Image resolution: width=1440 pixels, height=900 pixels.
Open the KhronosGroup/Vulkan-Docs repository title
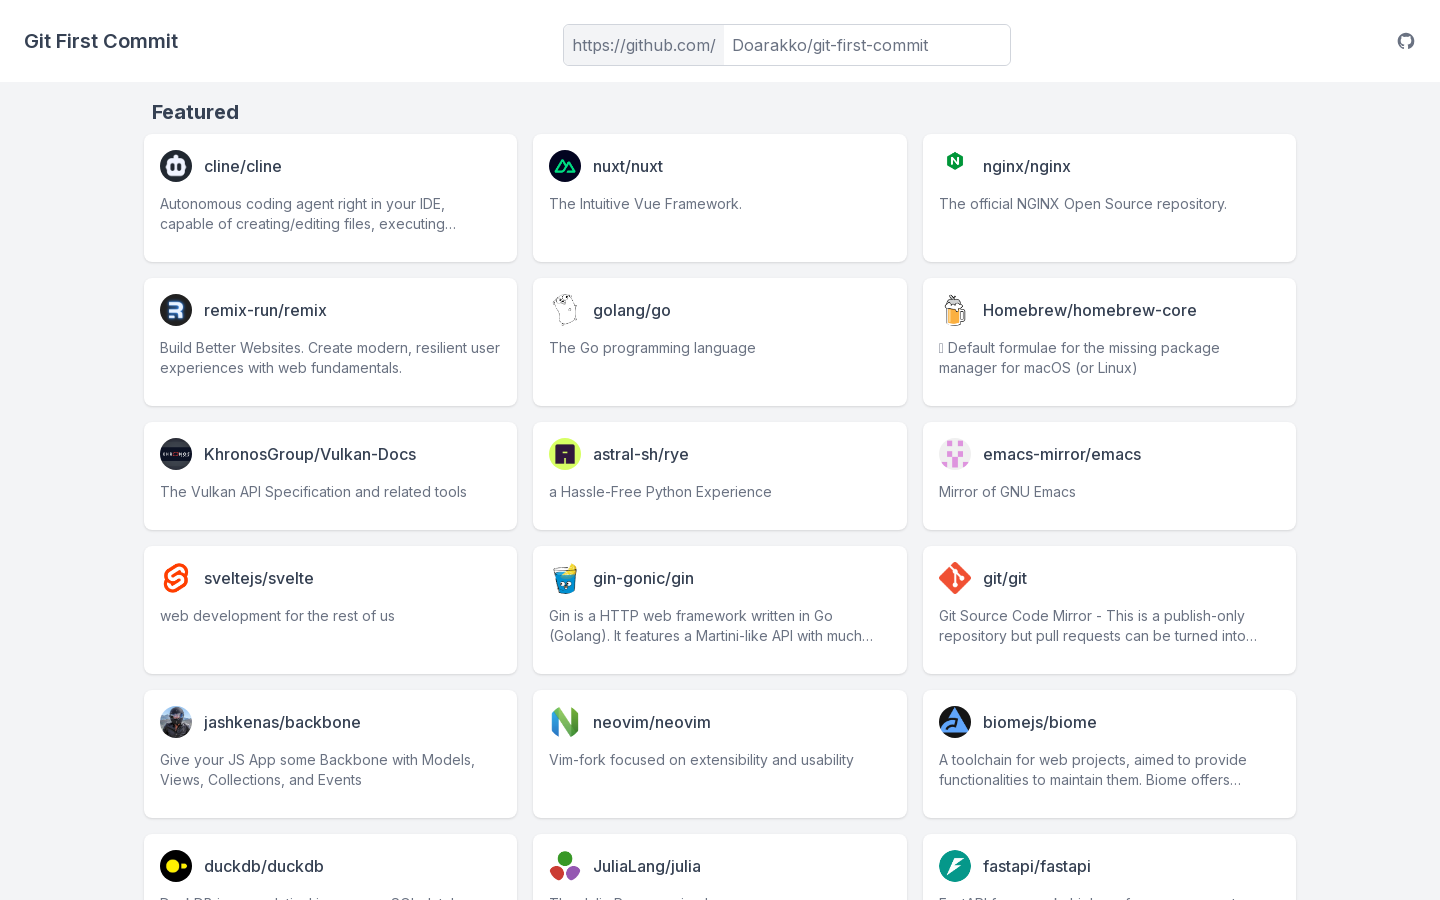coord(310,454)
